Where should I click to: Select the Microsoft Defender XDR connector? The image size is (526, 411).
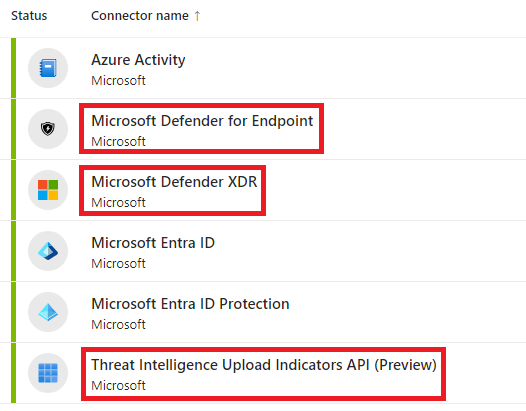174,182
